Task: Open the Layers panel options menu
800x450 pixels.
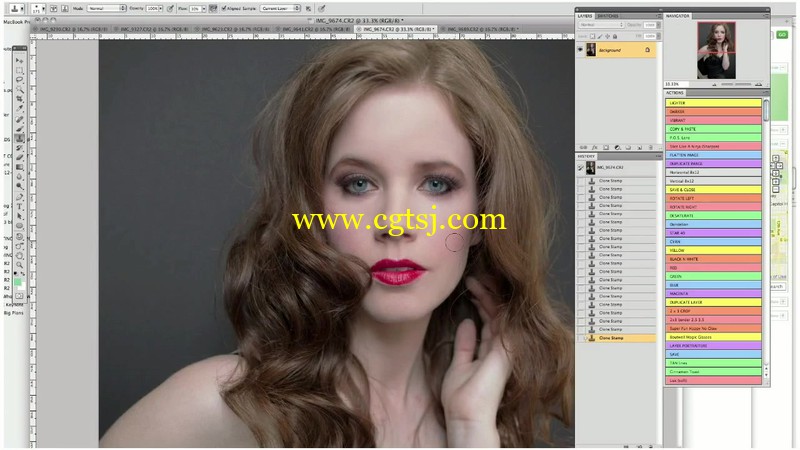Action: (658, 16)
